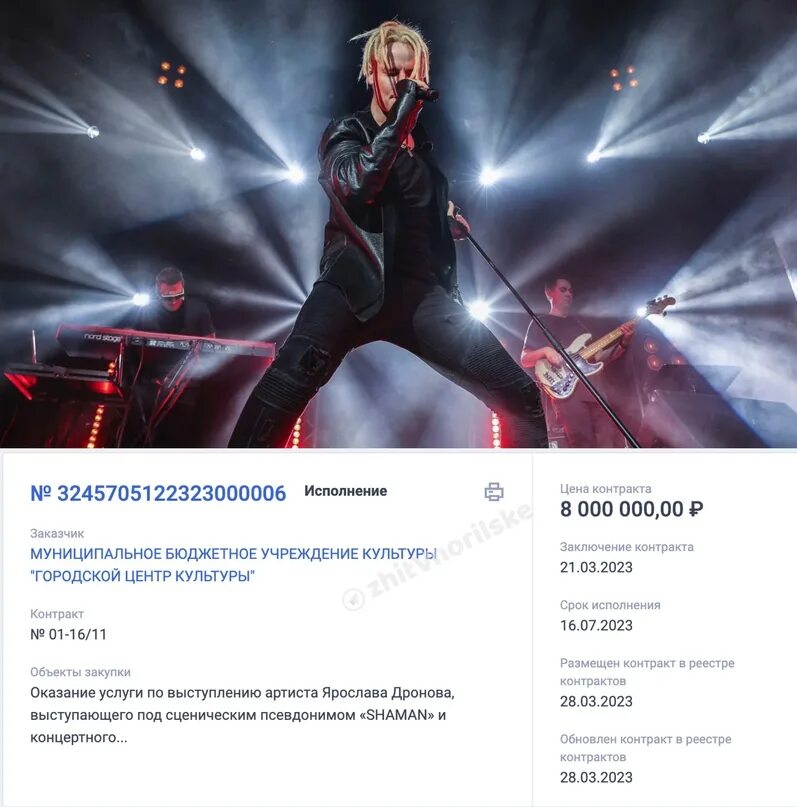Click the printer icon beside Исполнение

[493, 492]
